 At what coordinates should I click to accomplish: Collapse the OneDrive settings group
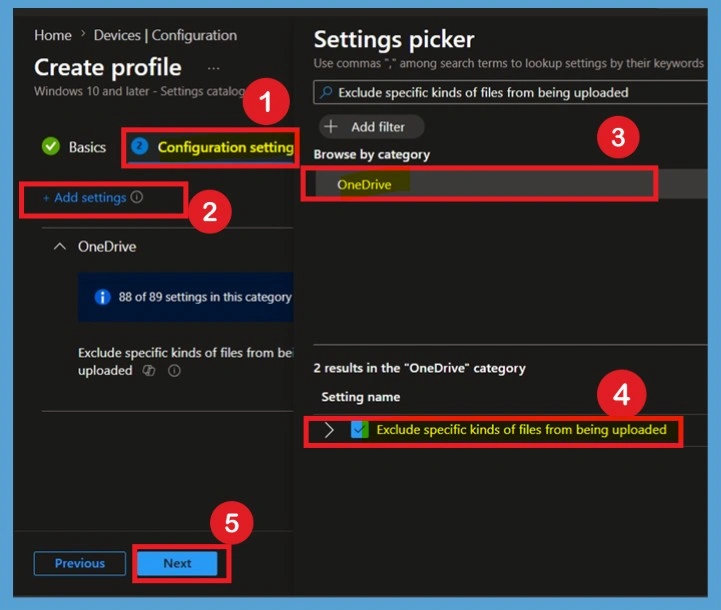tap(60, 246)
